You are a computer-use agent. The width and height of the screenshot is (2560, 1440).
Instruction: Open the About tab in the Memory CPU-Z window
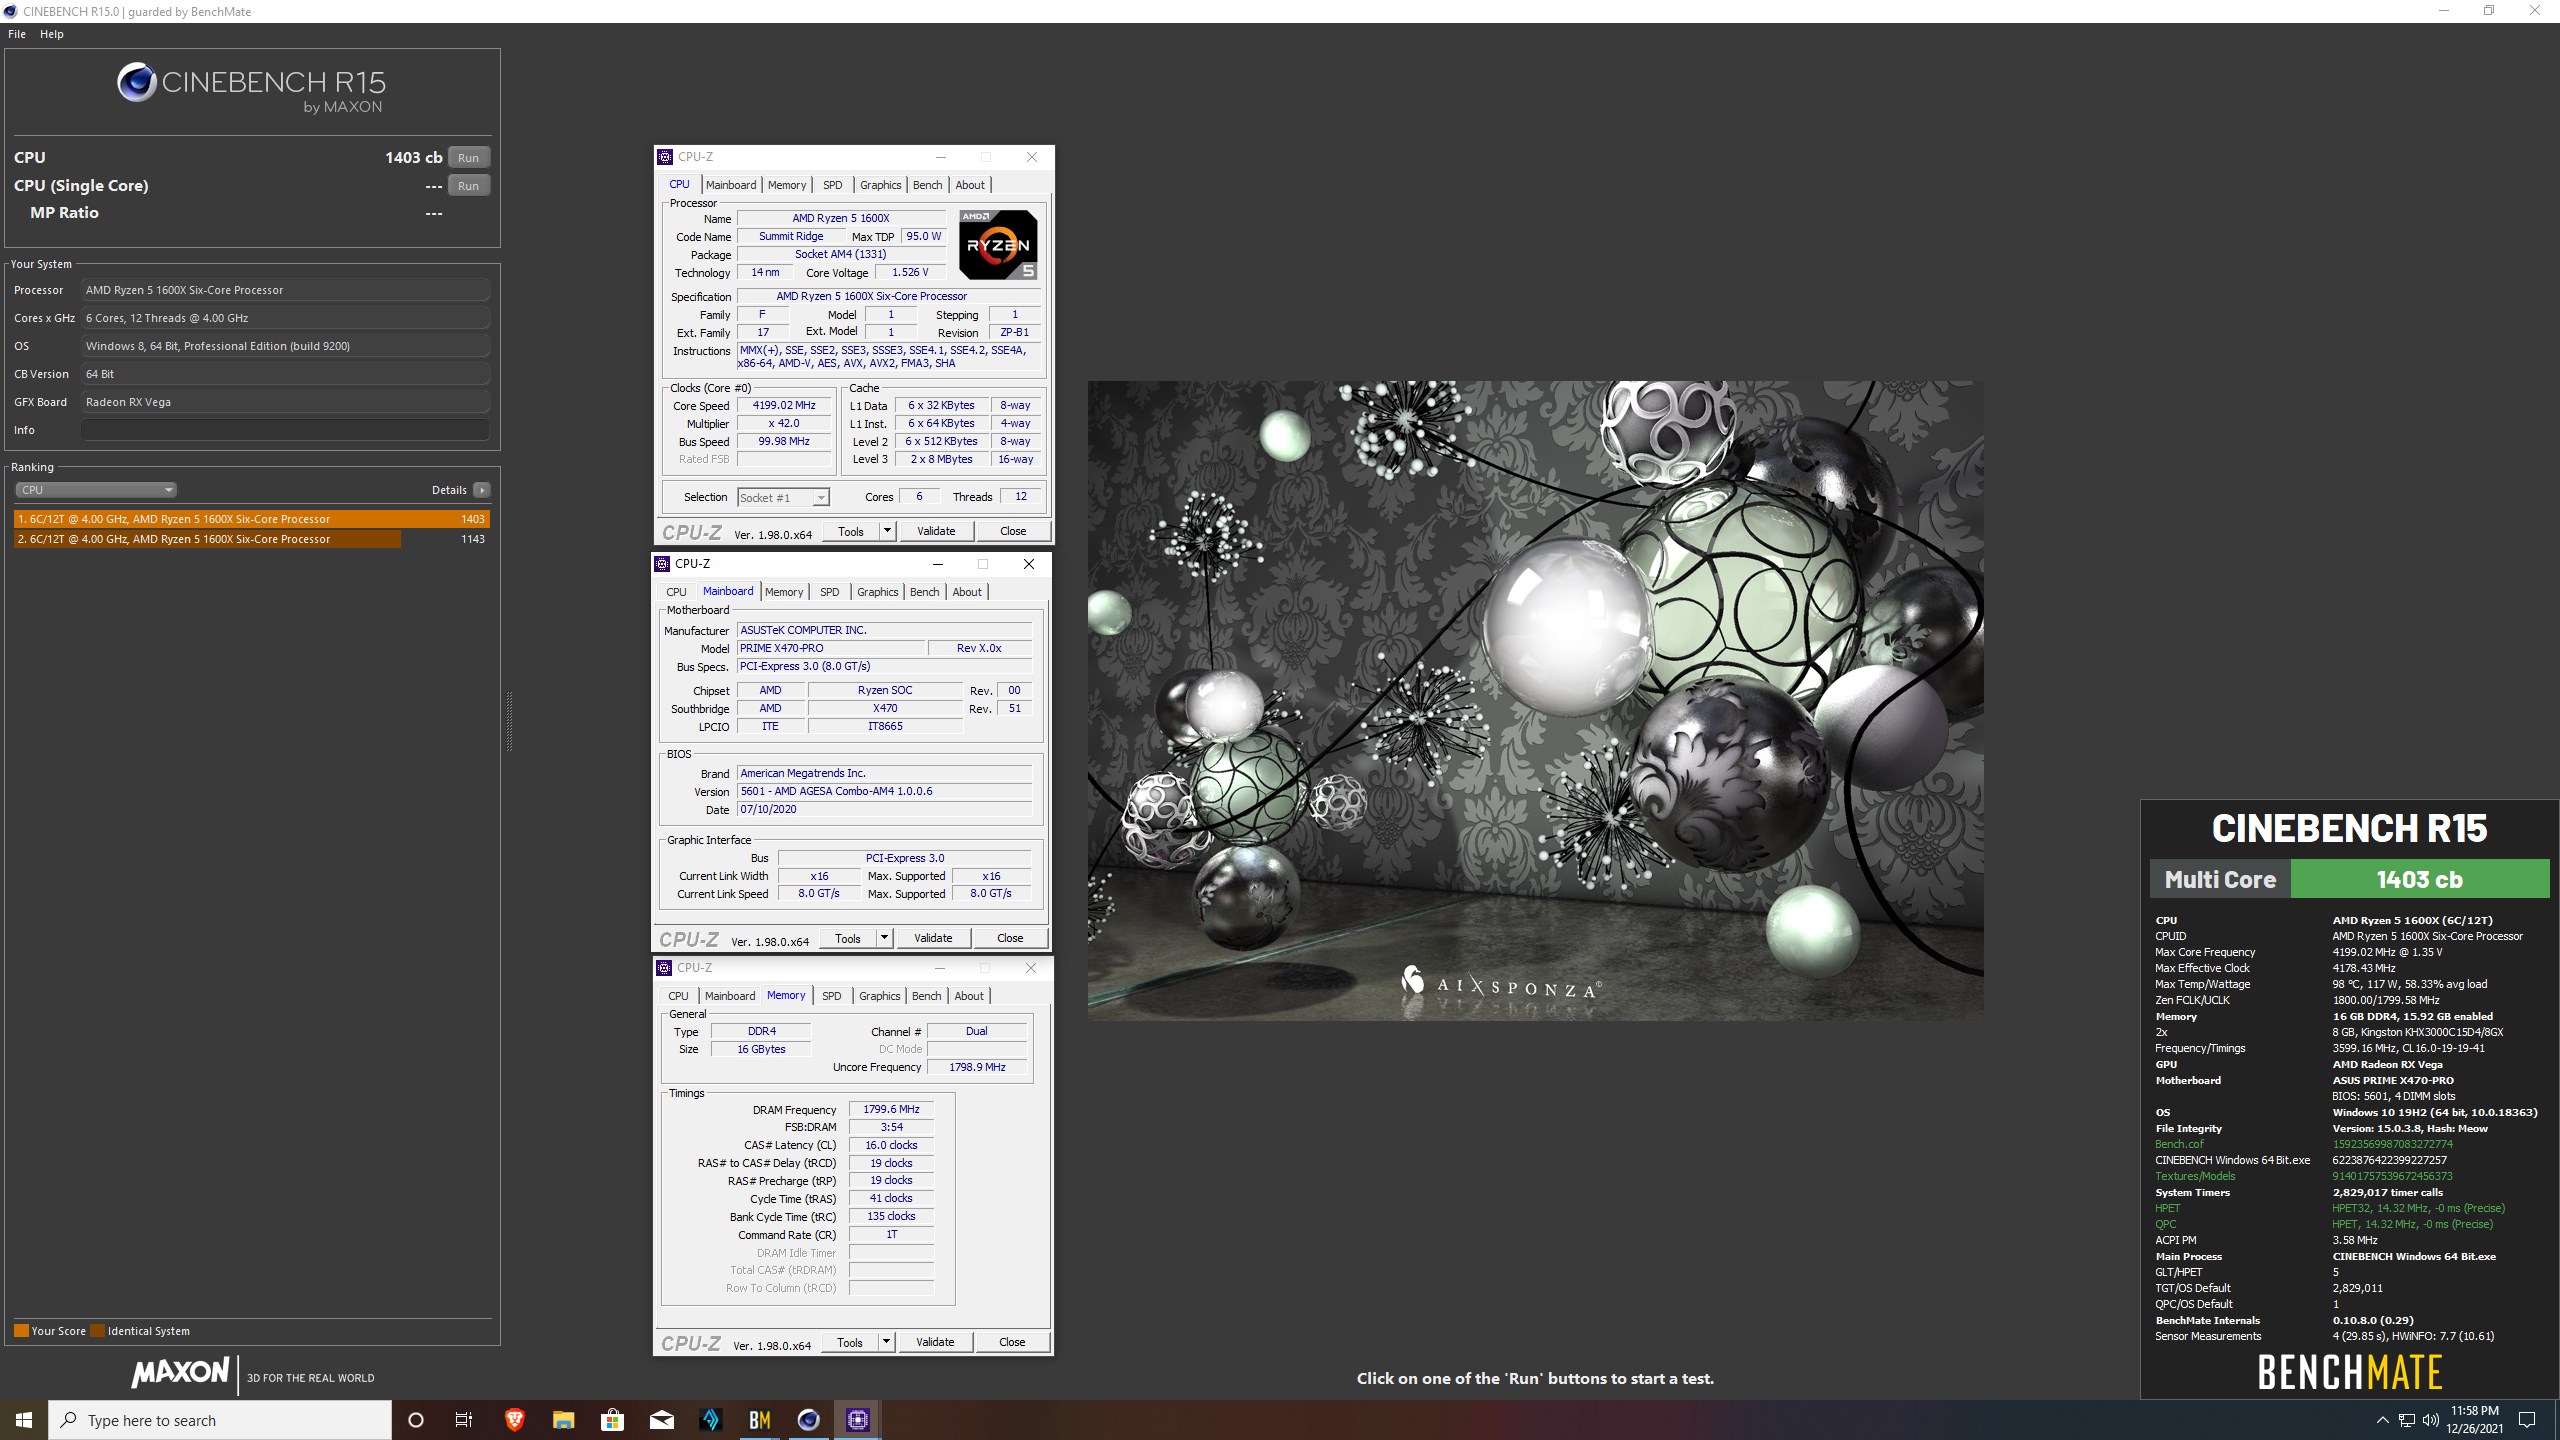coord(969,996)
